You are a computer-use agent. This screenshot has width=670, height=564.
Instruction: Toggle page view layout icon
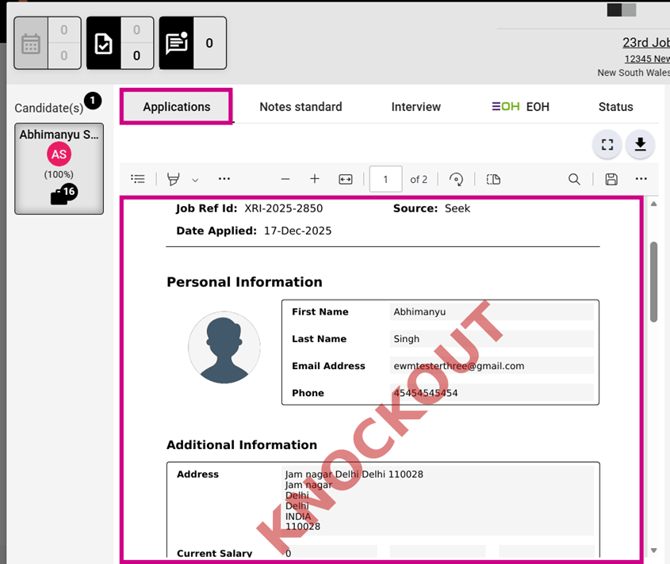tap(493, 179)
